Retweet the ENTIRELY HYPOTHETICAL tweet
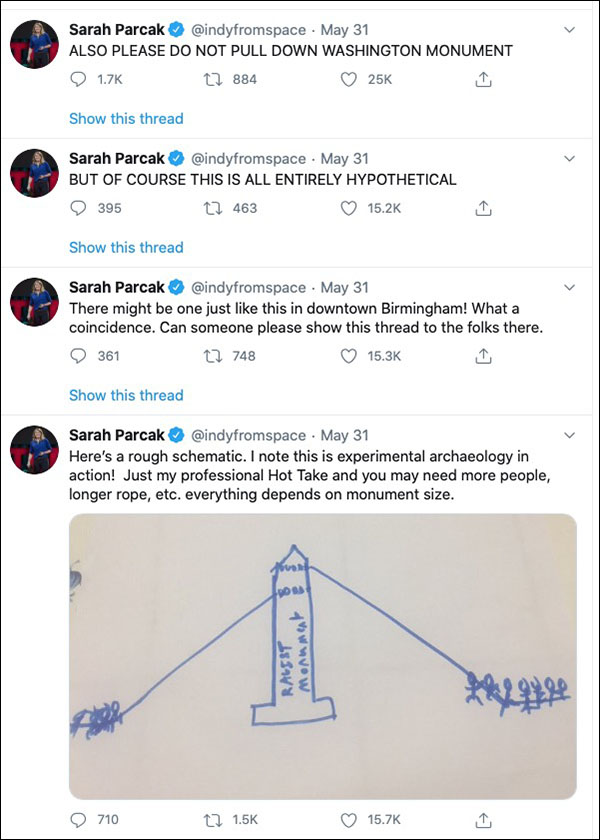The width and height of the screenshot is (600, 840). (213, 209)
